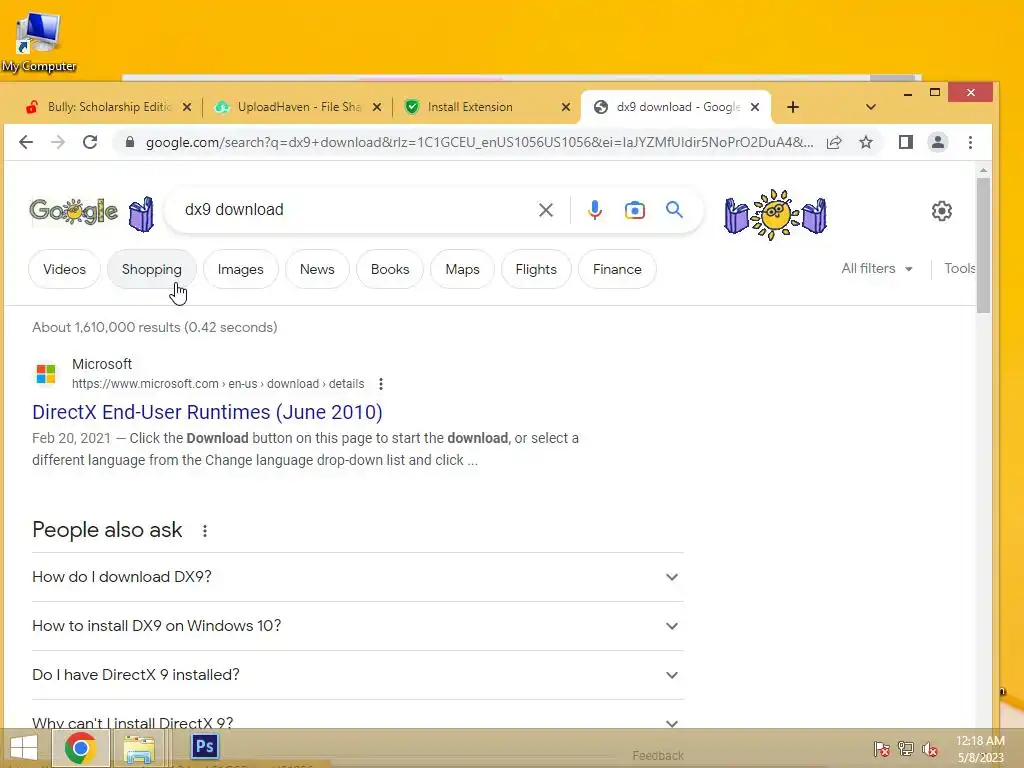Expand Do I have DirectX 9 installed?
The height and width of the screenshot is (768, 1024).
click(357, 675)
